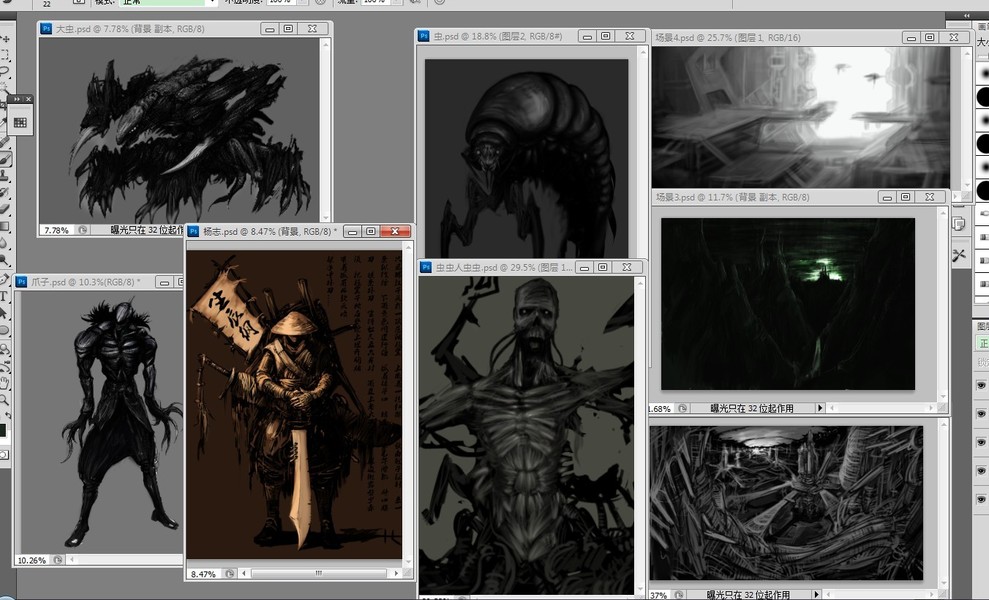This screenshot has height=600, width=989.
Task: Click the green-lit cave painting in 场景3.psd
Action: point(788,304)
